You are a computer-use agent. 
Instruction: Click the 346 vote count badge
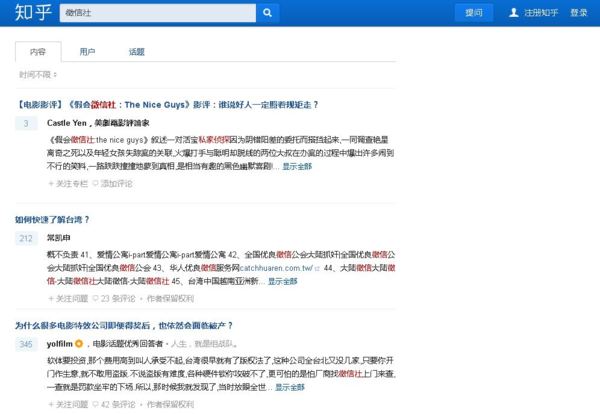tap(26, 344)
